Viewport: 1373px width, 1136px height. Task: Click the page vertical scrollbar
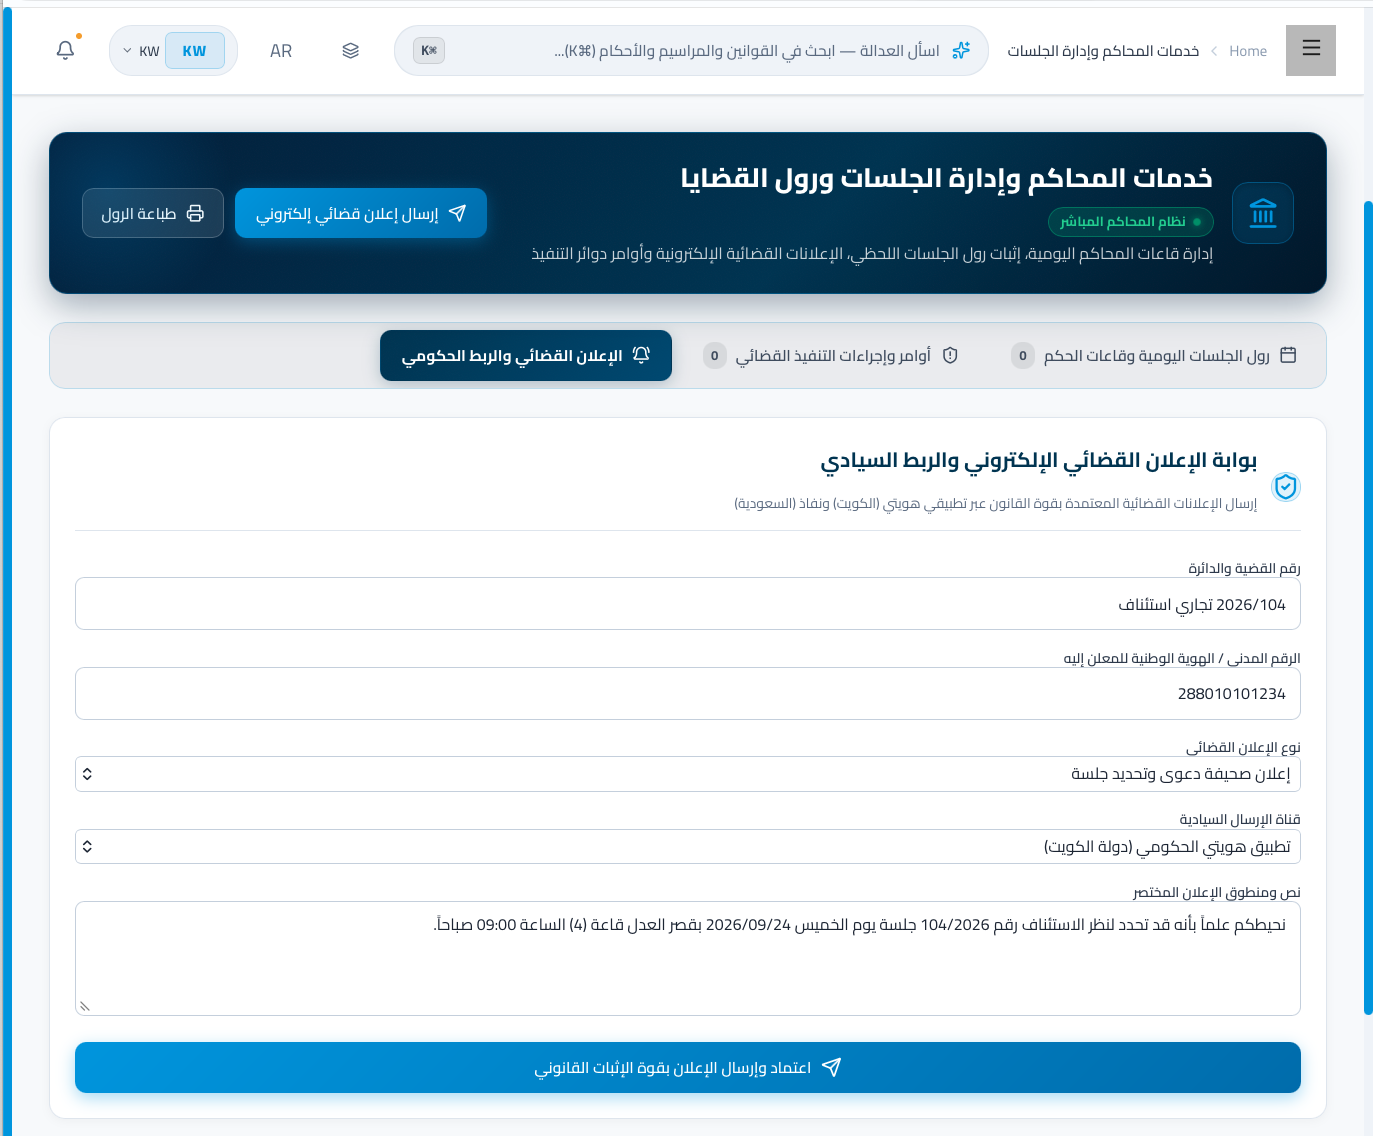pos(1368,608)
